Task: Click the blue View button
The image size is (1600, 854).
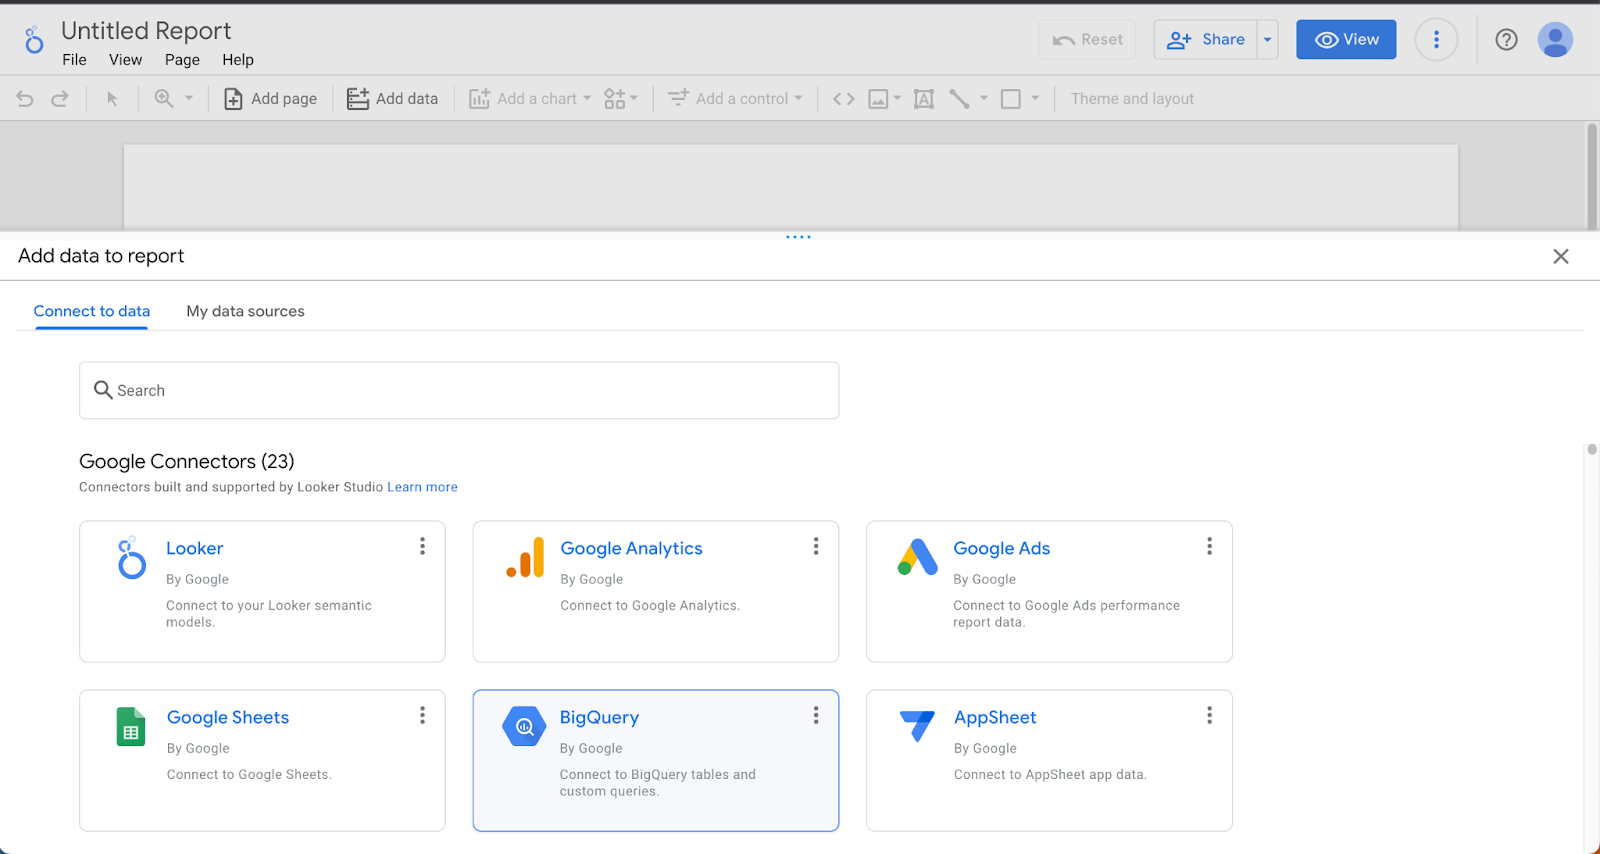Action: (x=1346, y=40)
